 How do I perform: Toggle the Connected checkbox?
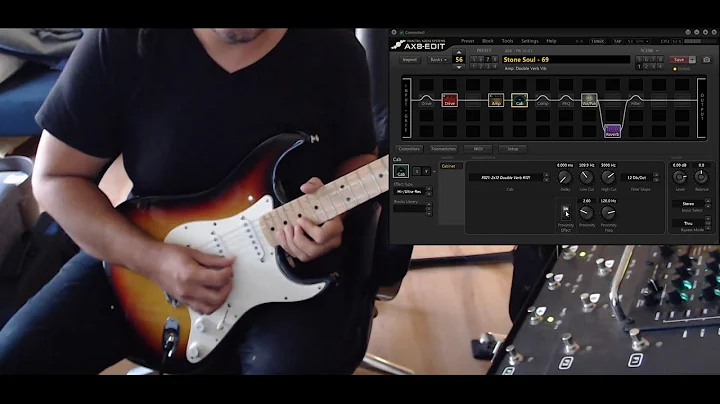(401, 32)
